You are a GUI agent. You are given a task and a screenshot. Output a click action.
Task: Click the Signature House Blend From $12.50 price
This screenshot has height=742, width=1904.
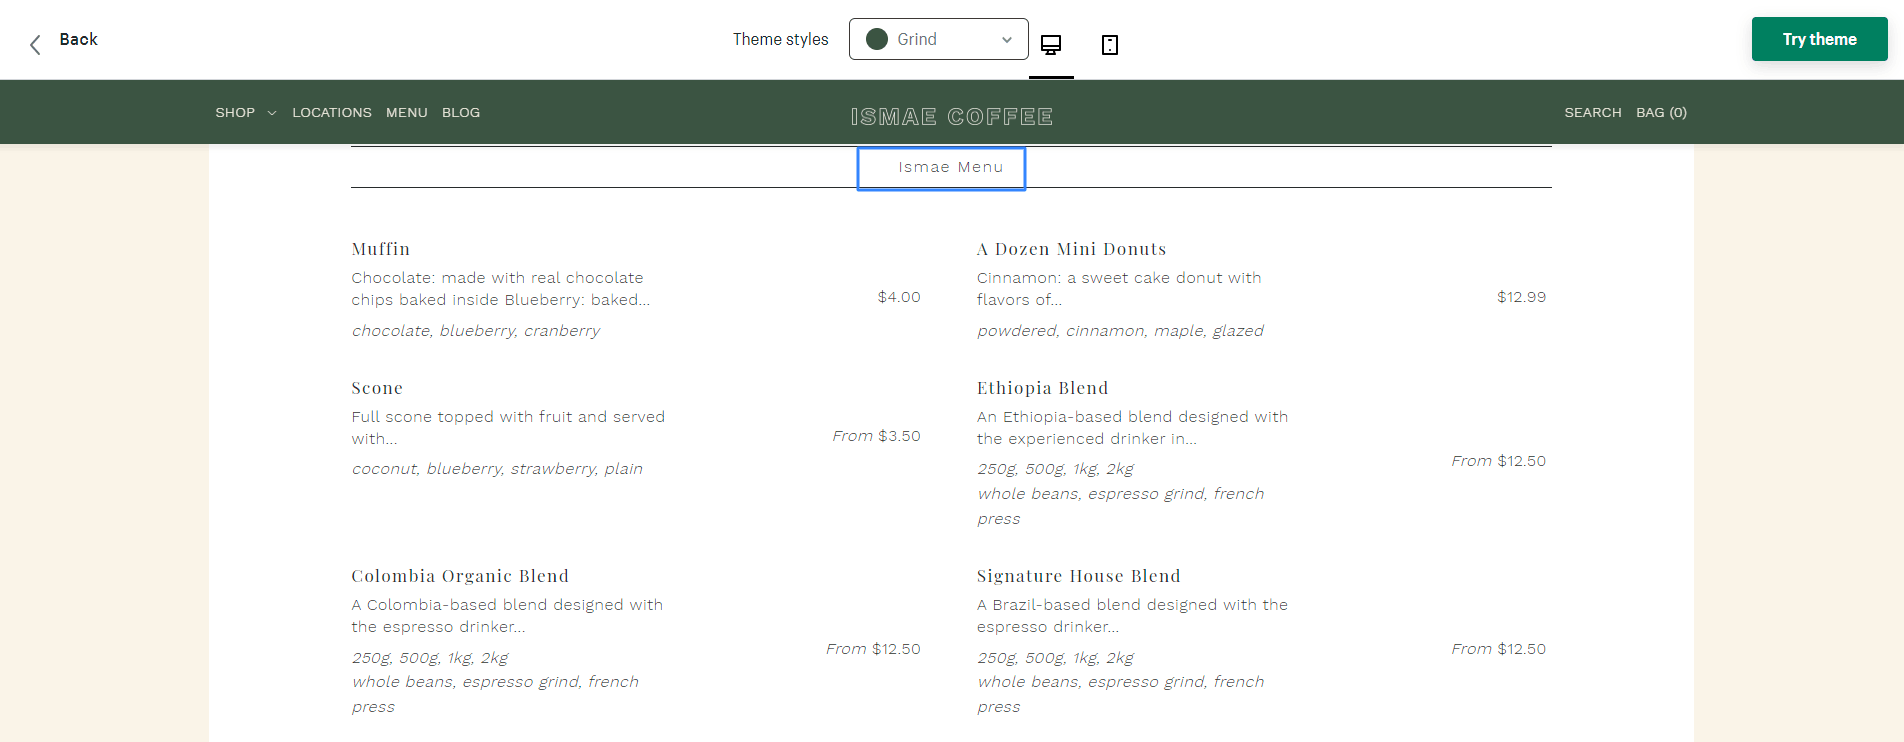click(x=1498, y=649)
